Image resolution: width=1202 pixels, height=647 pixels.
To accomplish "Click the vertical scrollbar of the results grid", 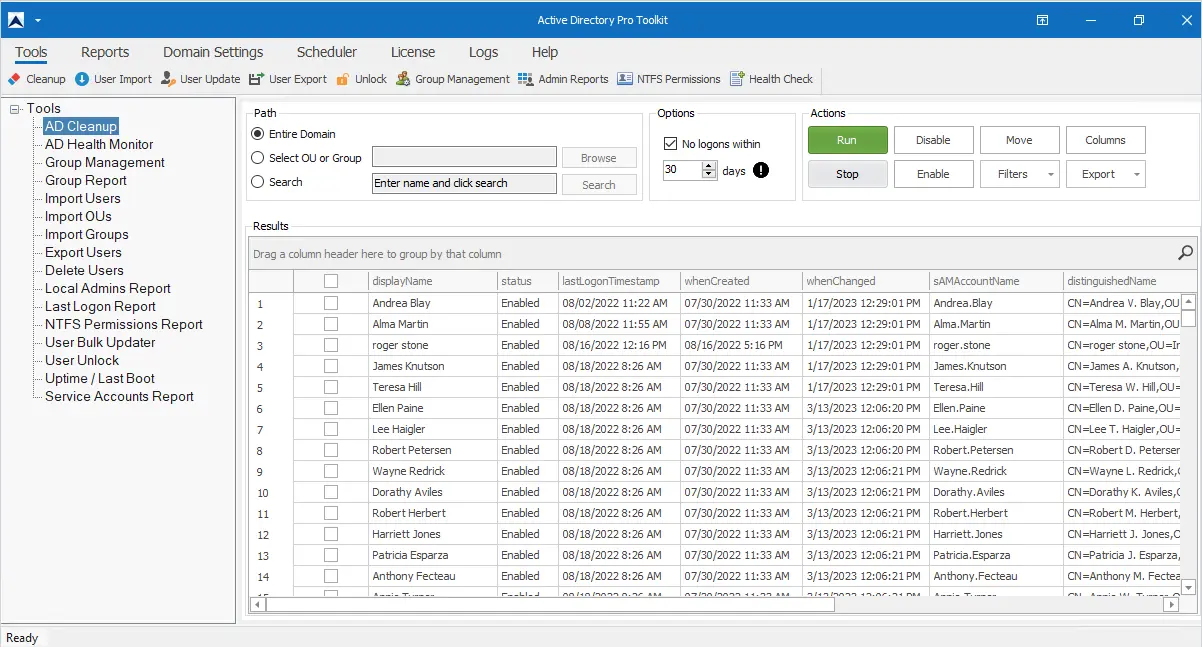I will [1188, 444].
